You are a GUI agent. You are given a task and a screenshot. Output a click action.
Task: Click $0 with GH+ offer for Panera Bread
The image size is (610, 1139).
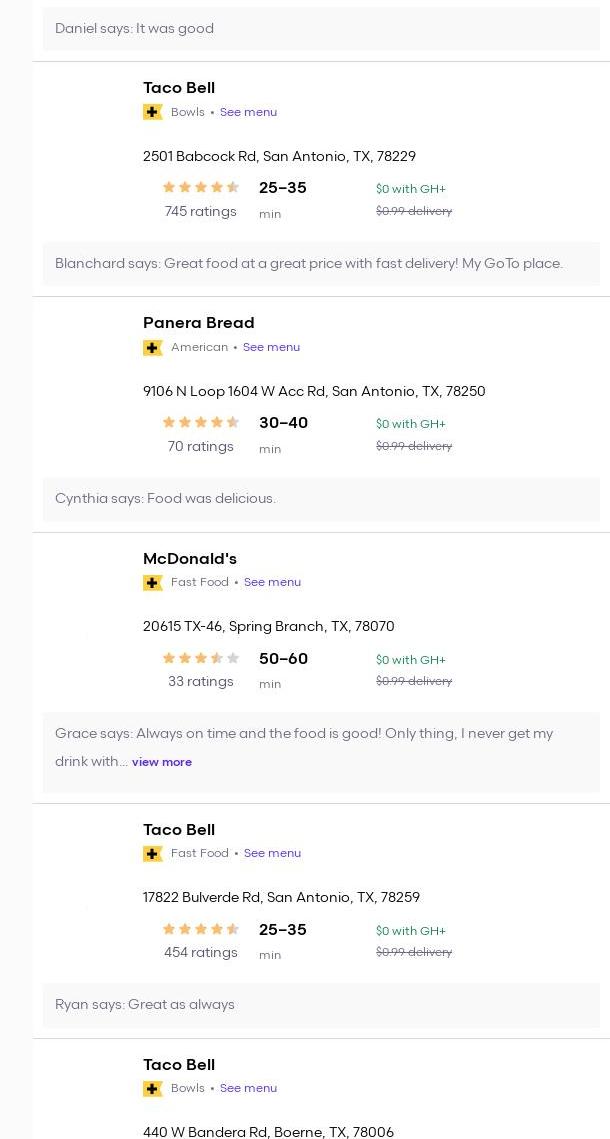click(x=411, y=424)
